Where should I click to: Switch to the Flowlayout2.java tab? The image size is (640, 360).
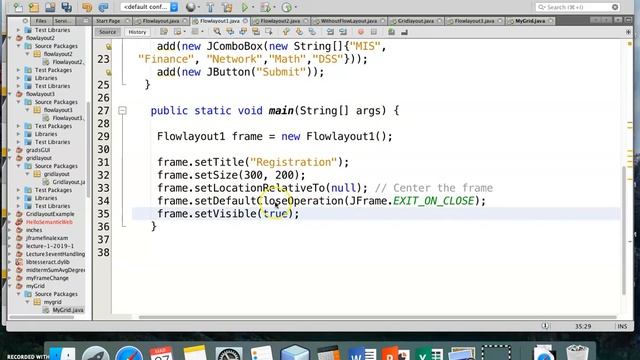[x=280, y=21]
